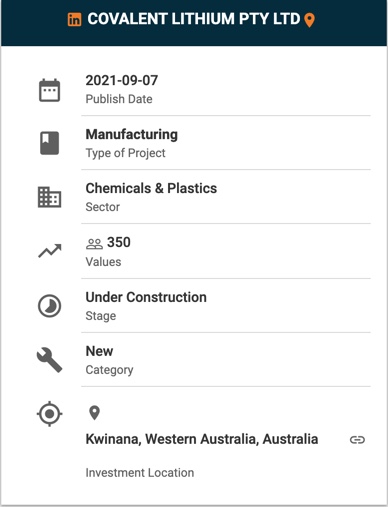Open the LinkedIn icon in header
The height and width of the screenshot is (507, 388).
[x=74, y=19]
